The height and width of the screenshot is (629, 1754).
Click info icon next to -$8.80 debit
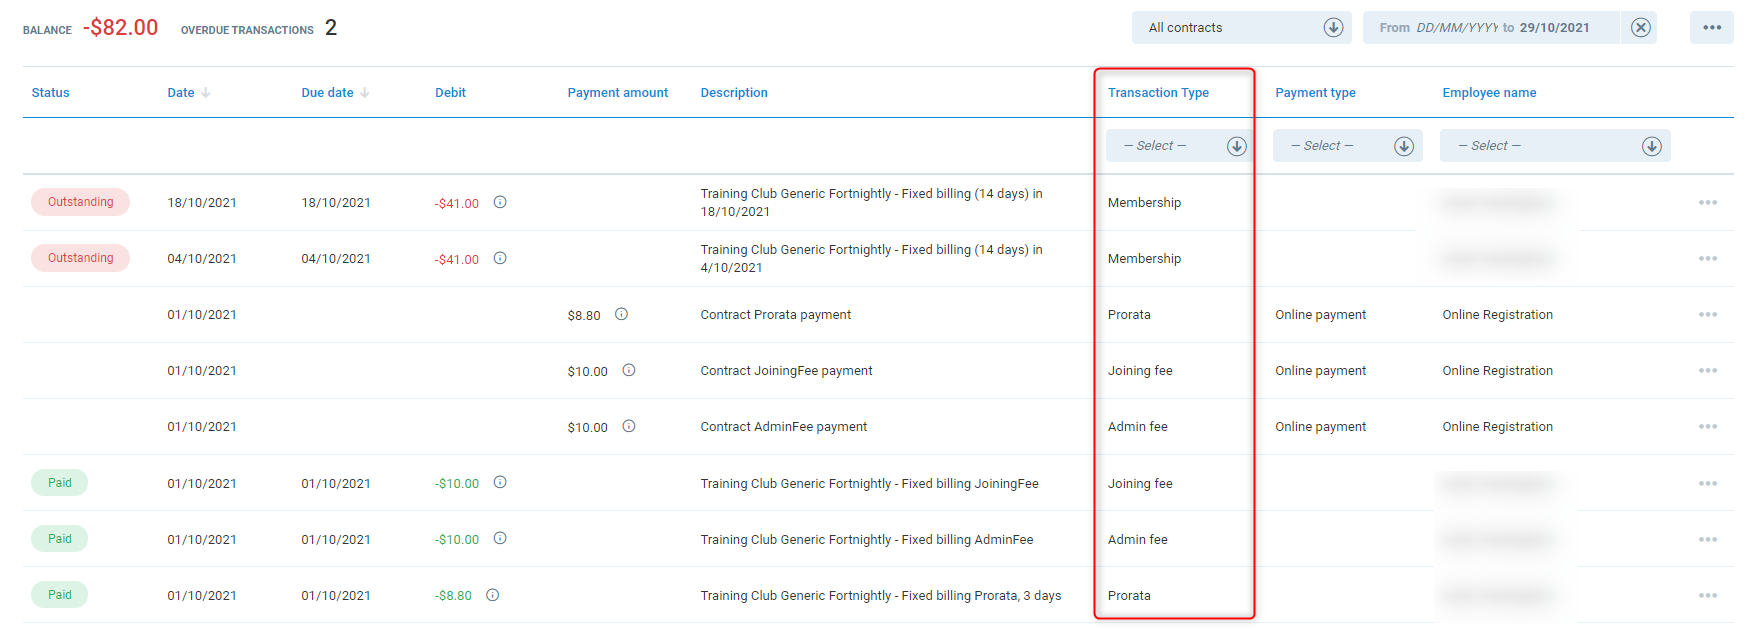point(493,595)
